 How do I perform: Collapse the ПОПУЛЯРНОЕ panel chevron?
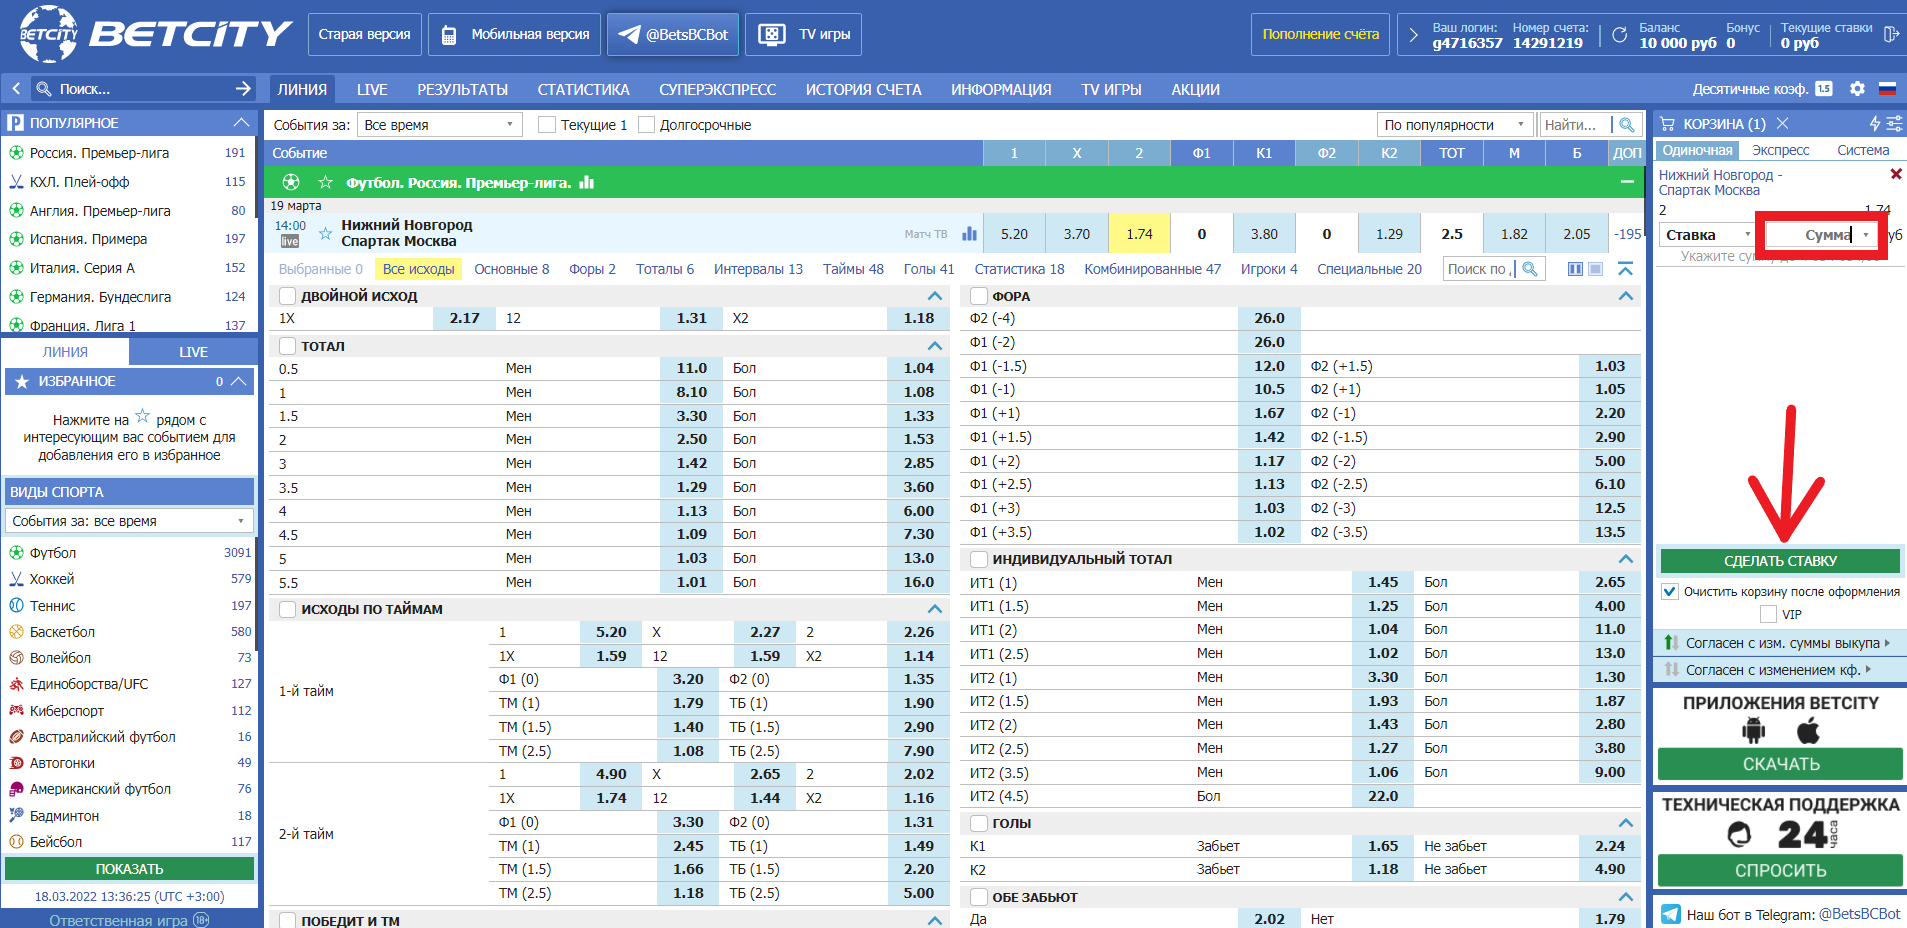coord(241,122)
